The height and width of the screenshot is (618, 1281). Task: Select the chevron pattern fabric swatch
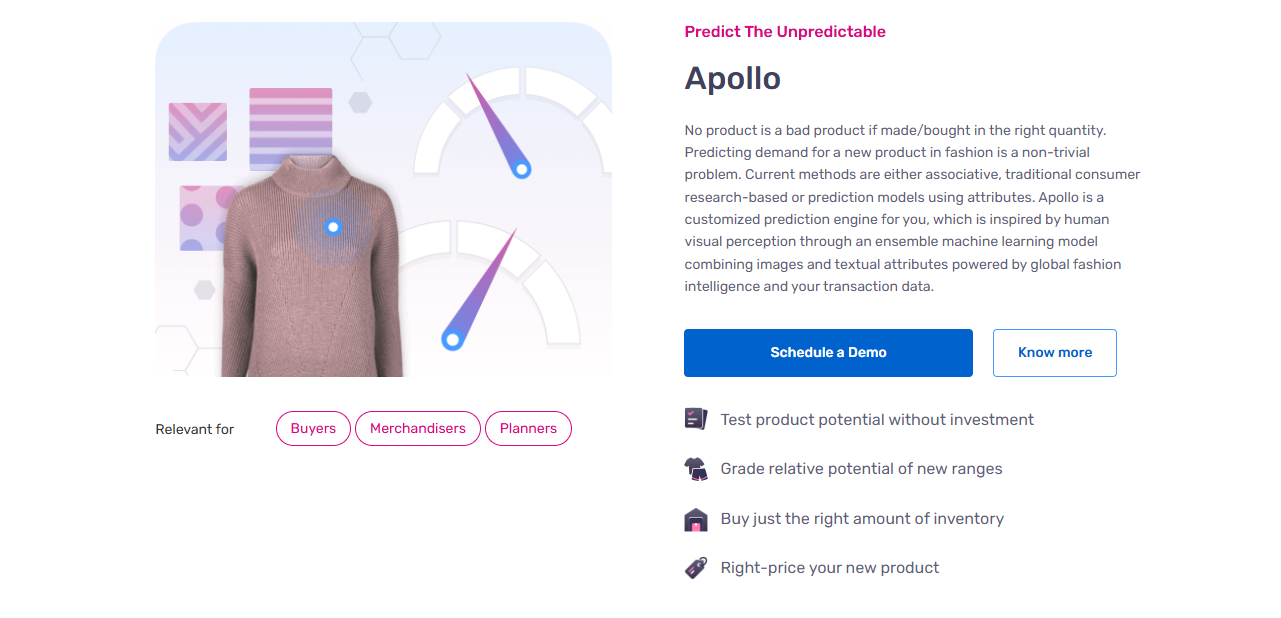point(198,132)
